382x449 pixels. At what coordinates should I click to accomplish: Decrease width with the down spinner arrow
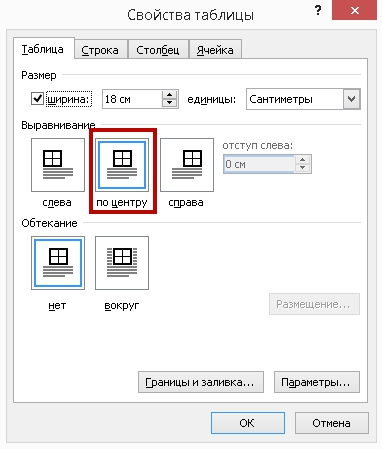point(170,103)
